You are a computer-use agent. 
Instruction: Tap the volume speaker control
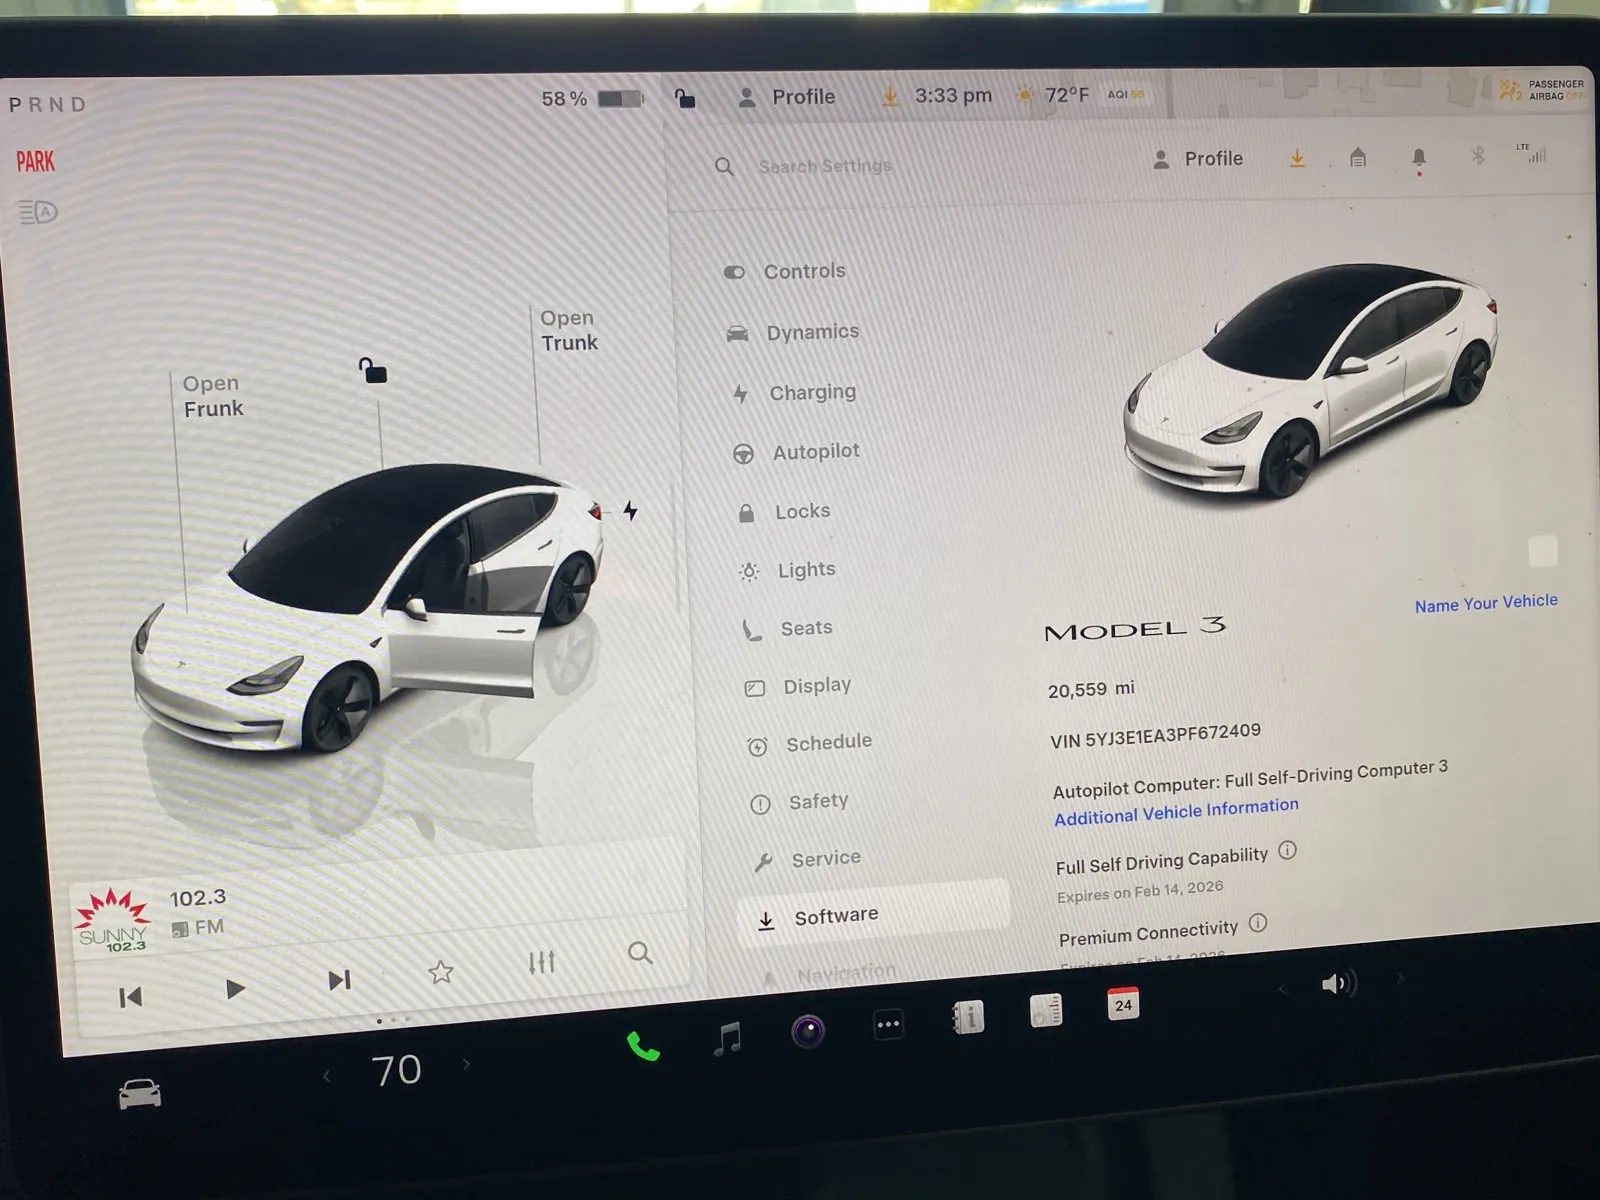click(x=1338, y=984)
